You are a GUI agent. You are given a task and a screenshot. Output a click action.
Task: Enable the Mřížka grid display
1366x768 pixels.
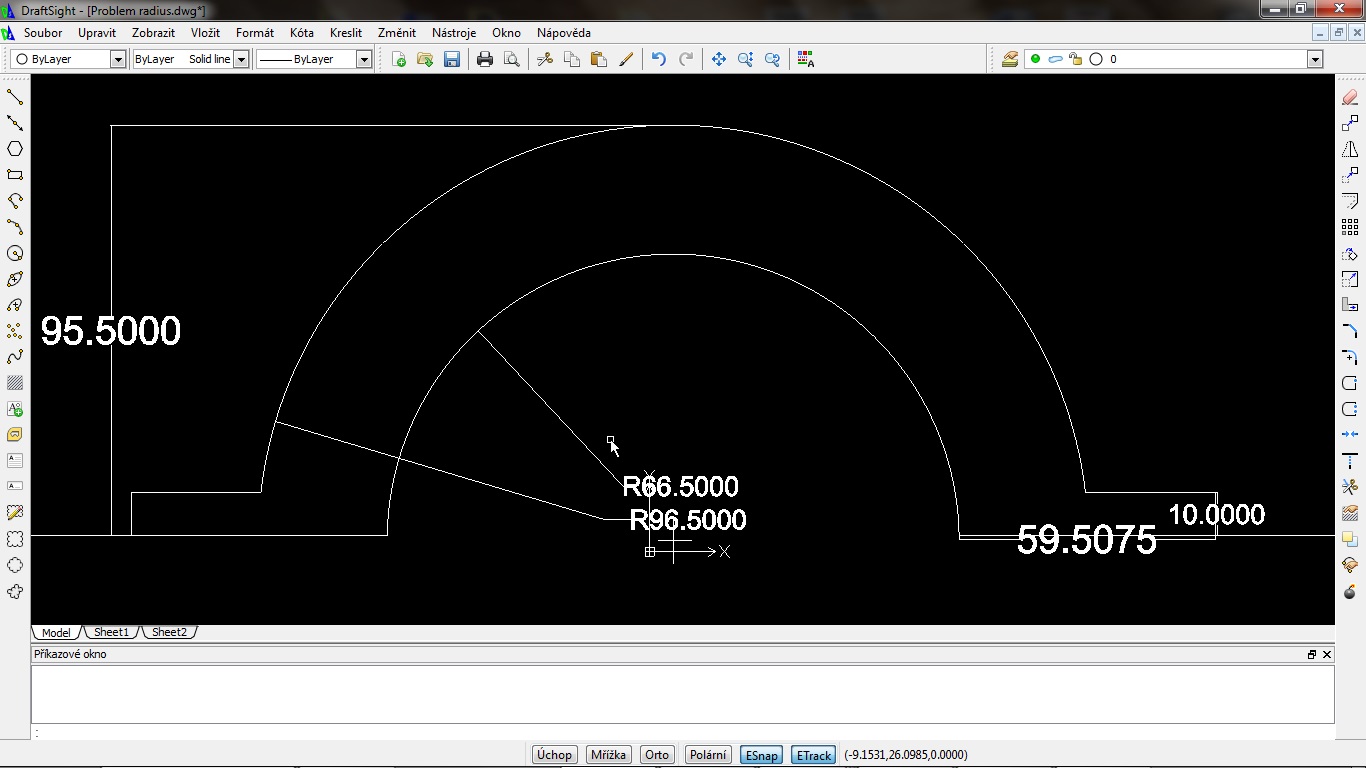[x=608, y=755]
